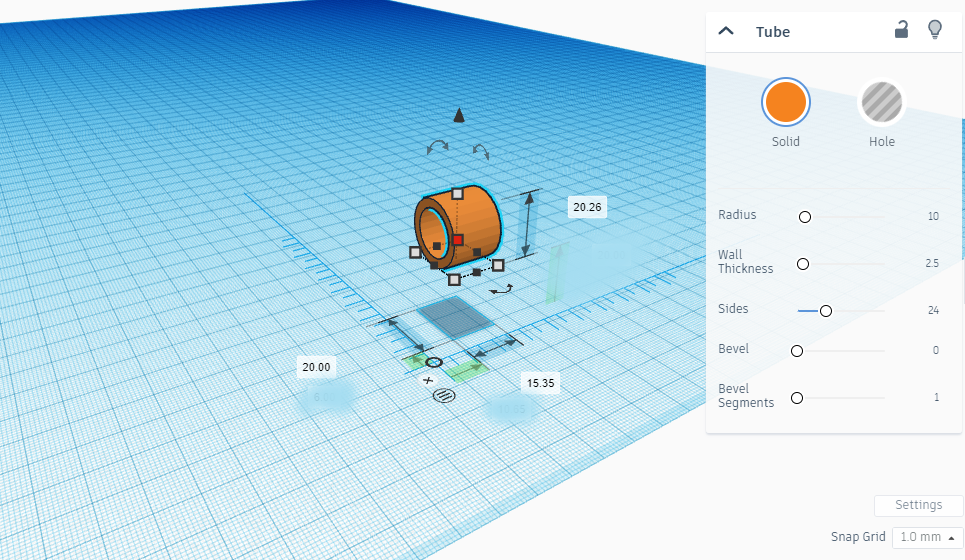Click the white top height handle
965x560 pixels.
pos(457,194)
